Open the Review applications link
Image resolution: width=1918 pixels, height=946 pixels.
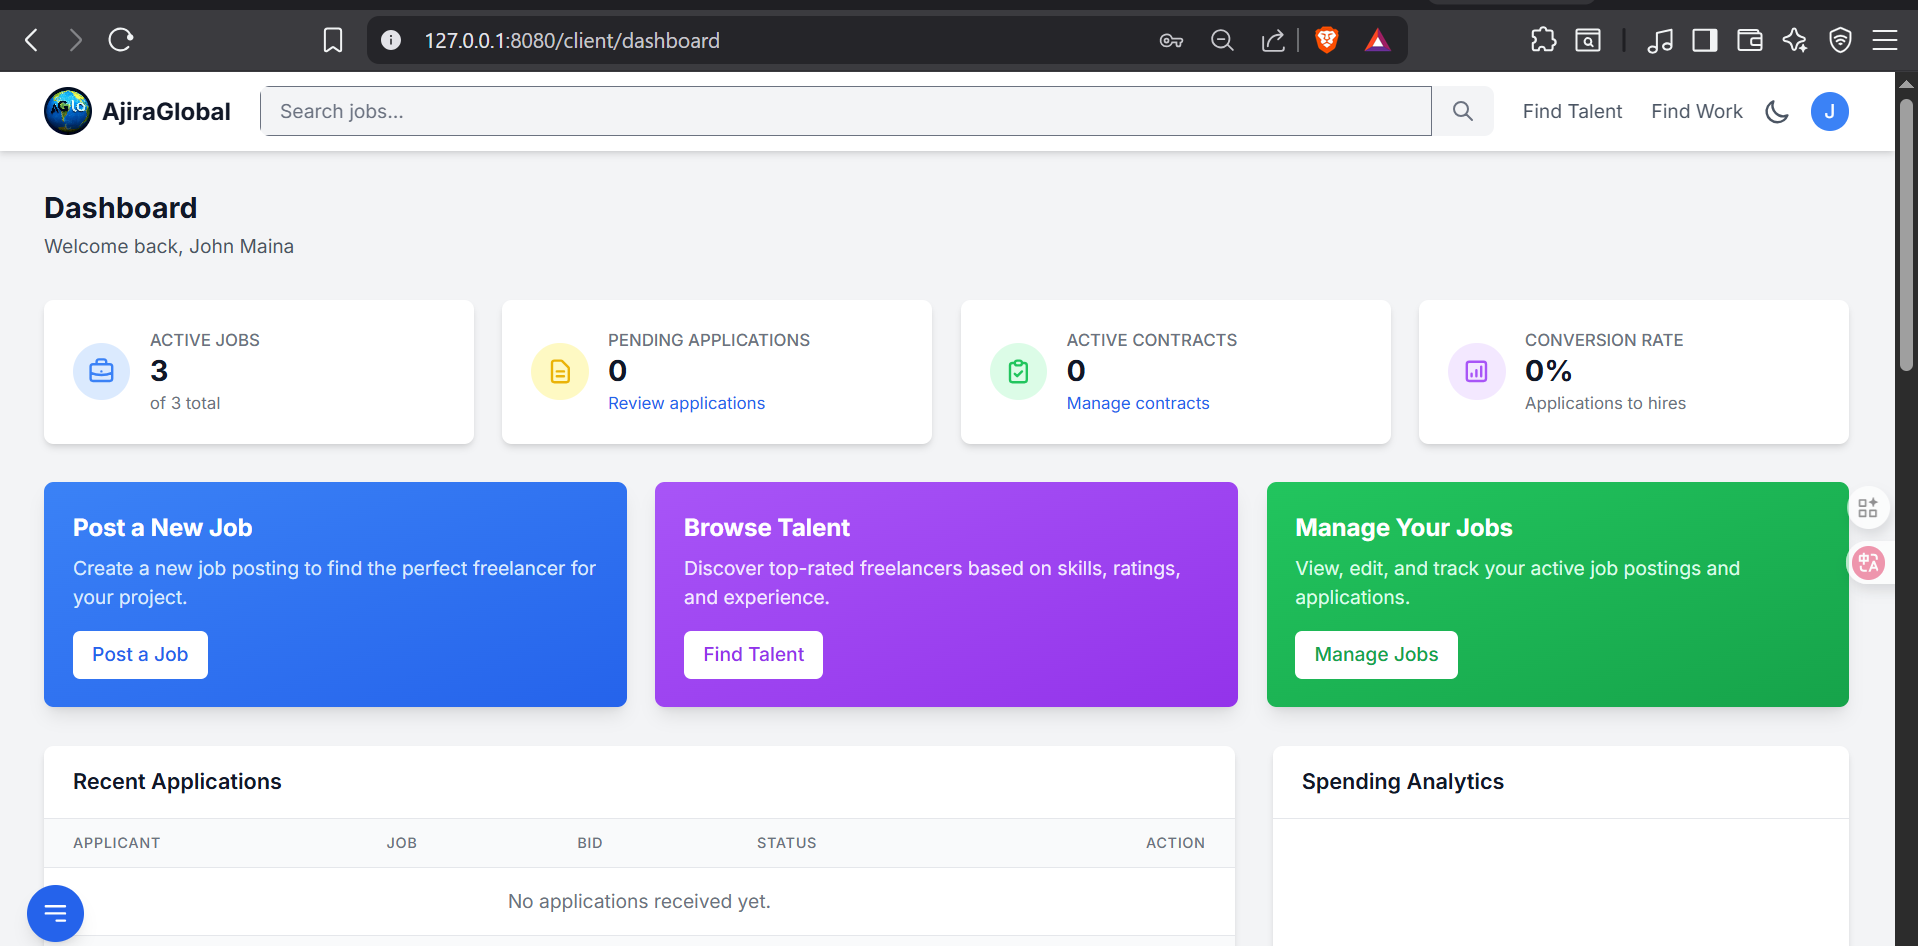686,403
